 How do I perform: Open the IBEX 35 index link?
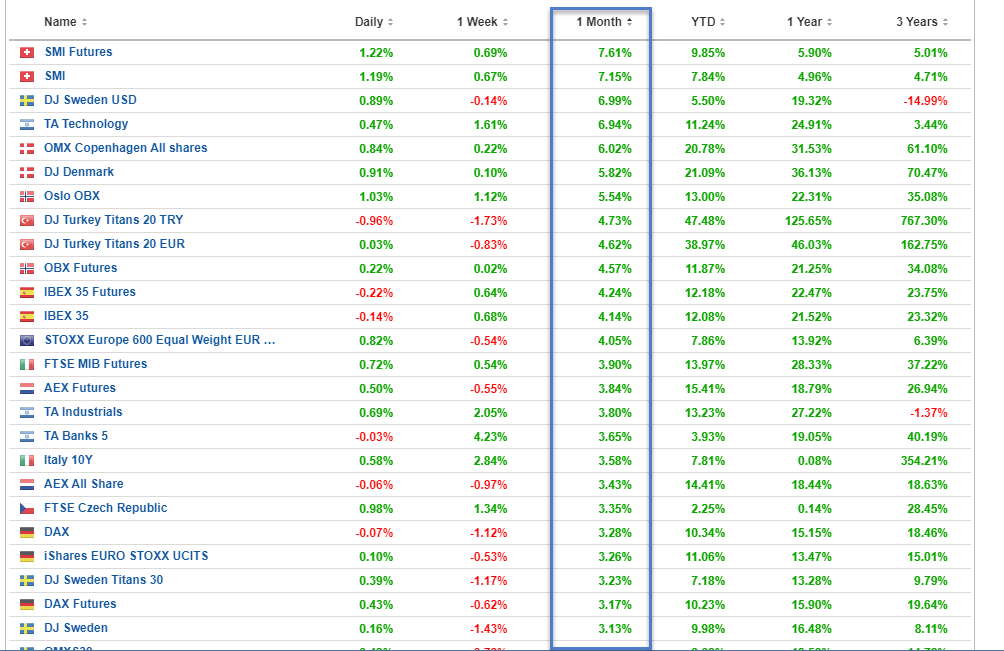click(x=66, y=316)
